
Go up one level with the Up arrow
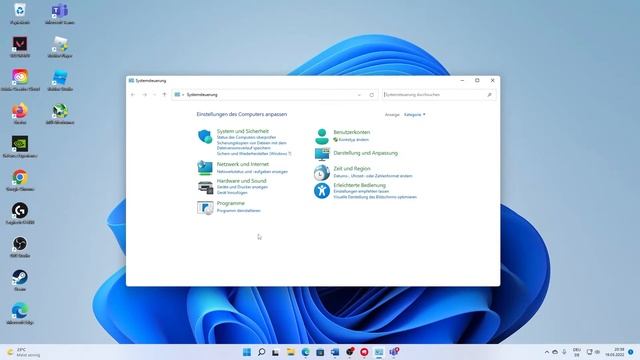click(x=164, y=95)
